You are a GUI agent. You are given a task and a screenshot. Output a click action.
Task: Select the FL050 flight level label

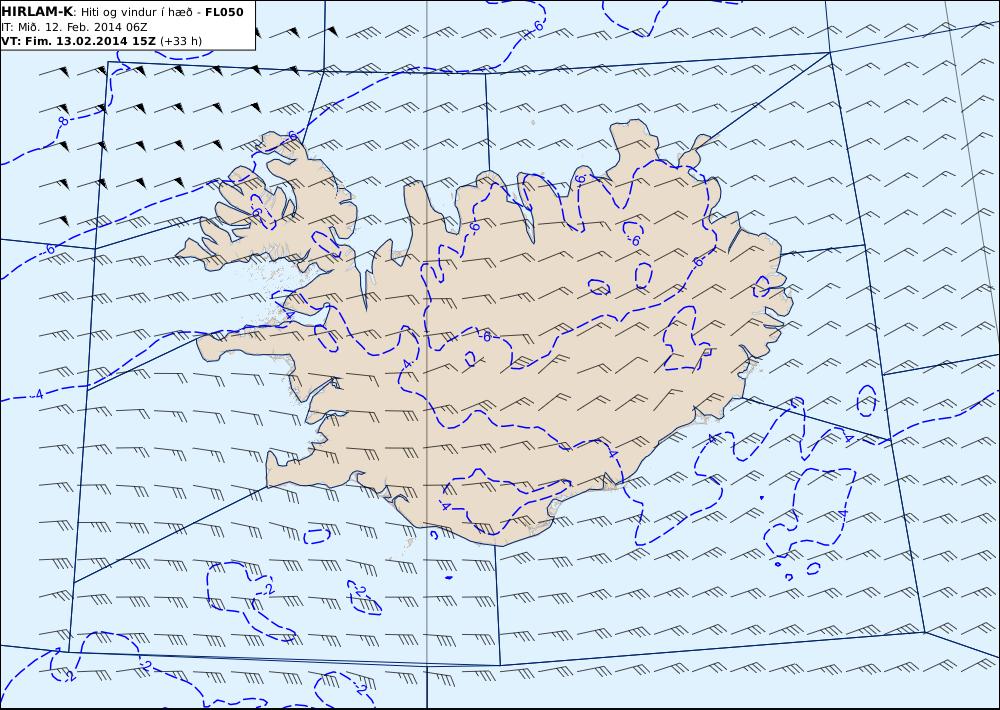(x=224, y=11)
